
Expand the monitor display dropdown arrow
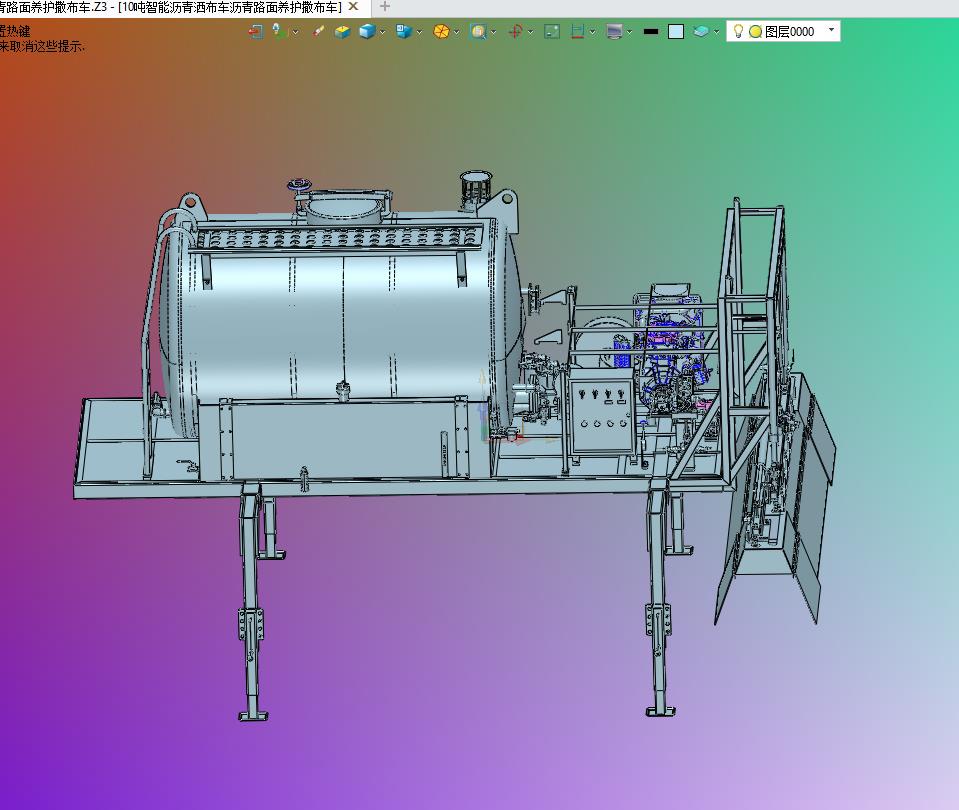(629, 32)
